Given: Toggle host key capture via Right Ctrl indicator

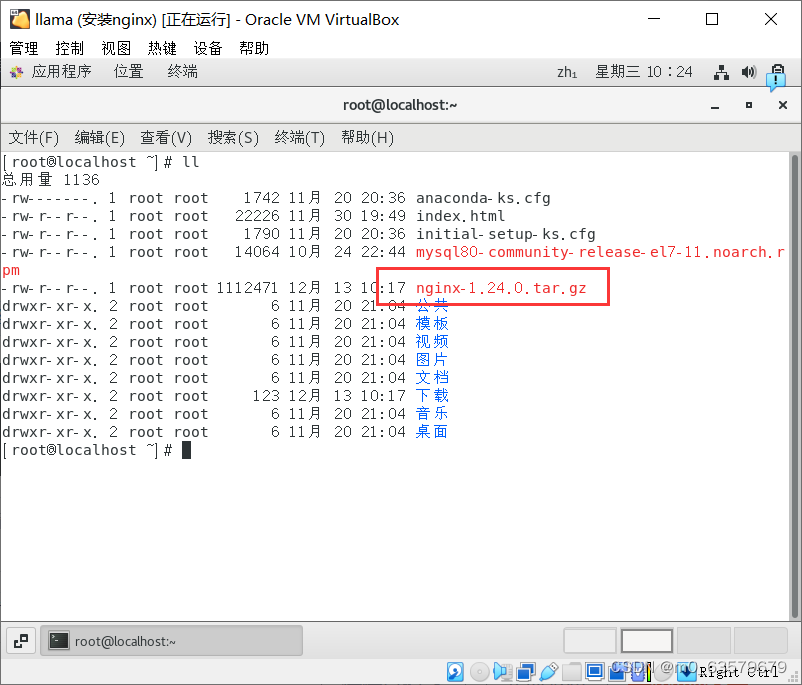Looking at the screenshot, I should coord(742,671).
